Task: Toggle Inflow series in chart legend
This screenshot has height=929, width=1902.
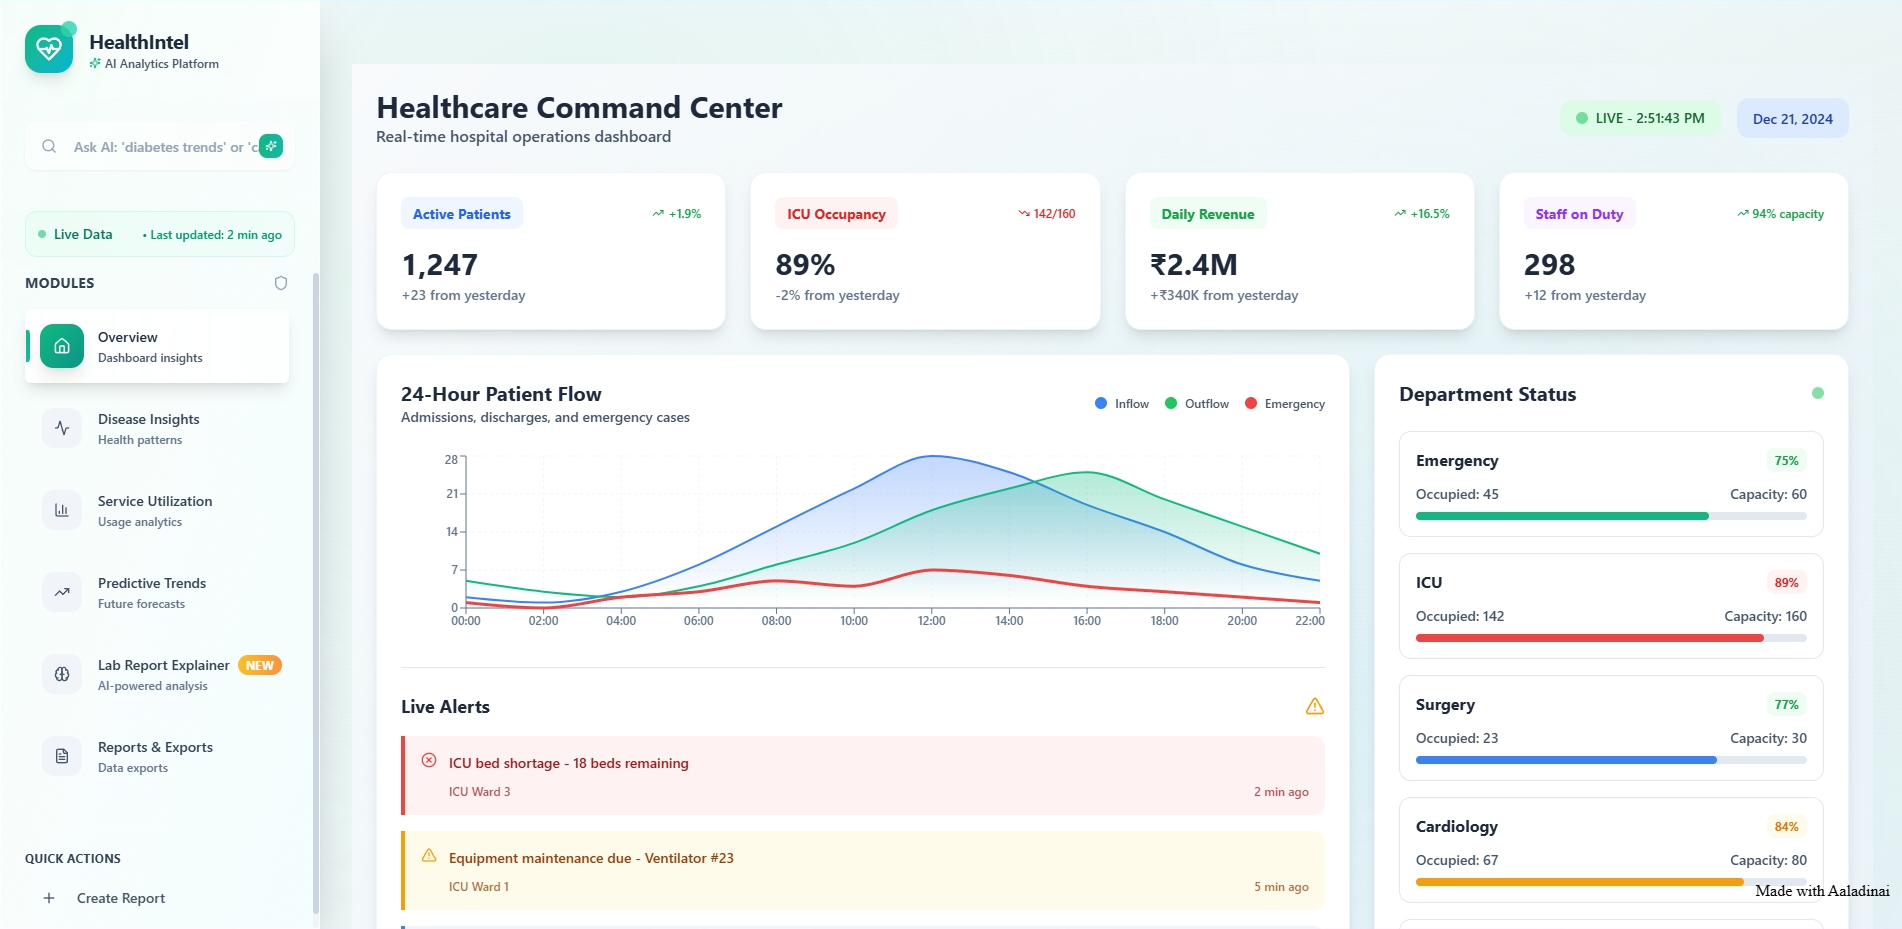Action: (x=1122, y=404)
